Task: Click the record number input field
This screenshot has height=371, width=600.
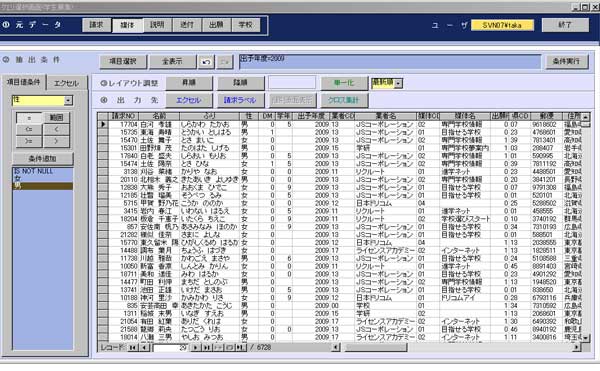Action: click(170, 348)
